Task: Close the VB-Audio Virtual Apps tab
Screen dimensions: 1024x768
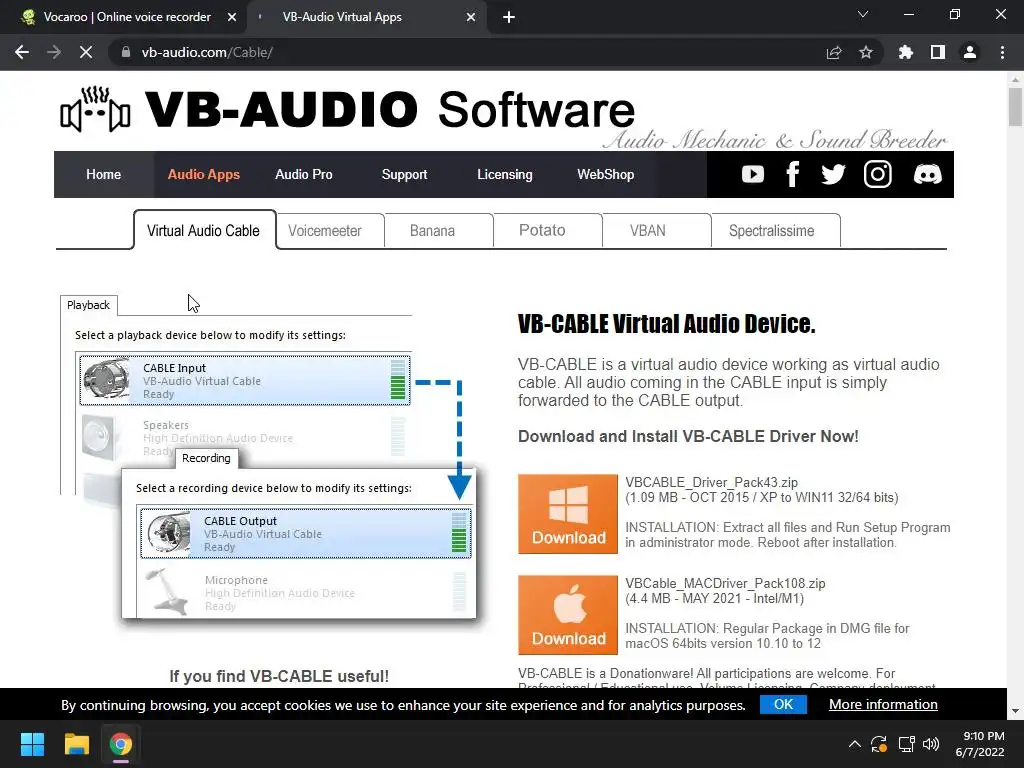Action: pyautogui.click(x=471, y=17)
